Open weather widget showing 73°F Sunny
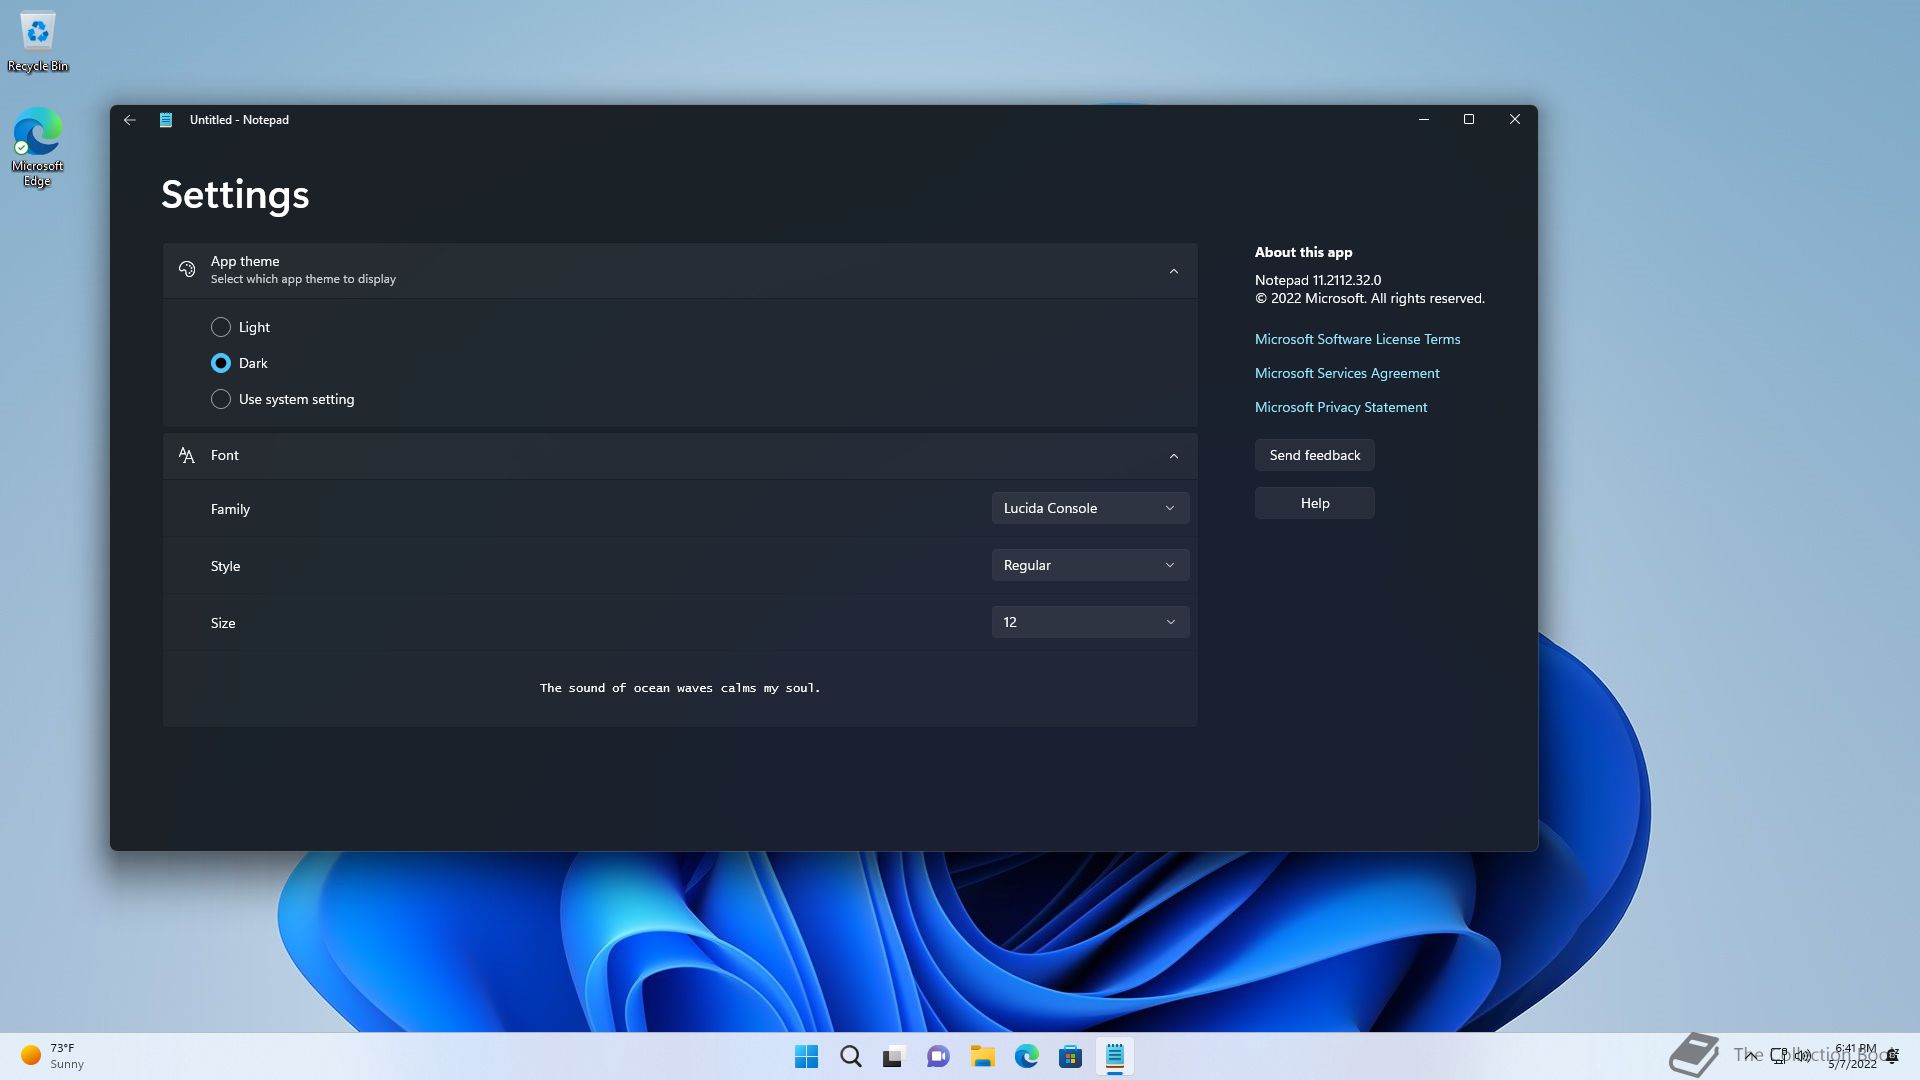 click(52, 1056)
